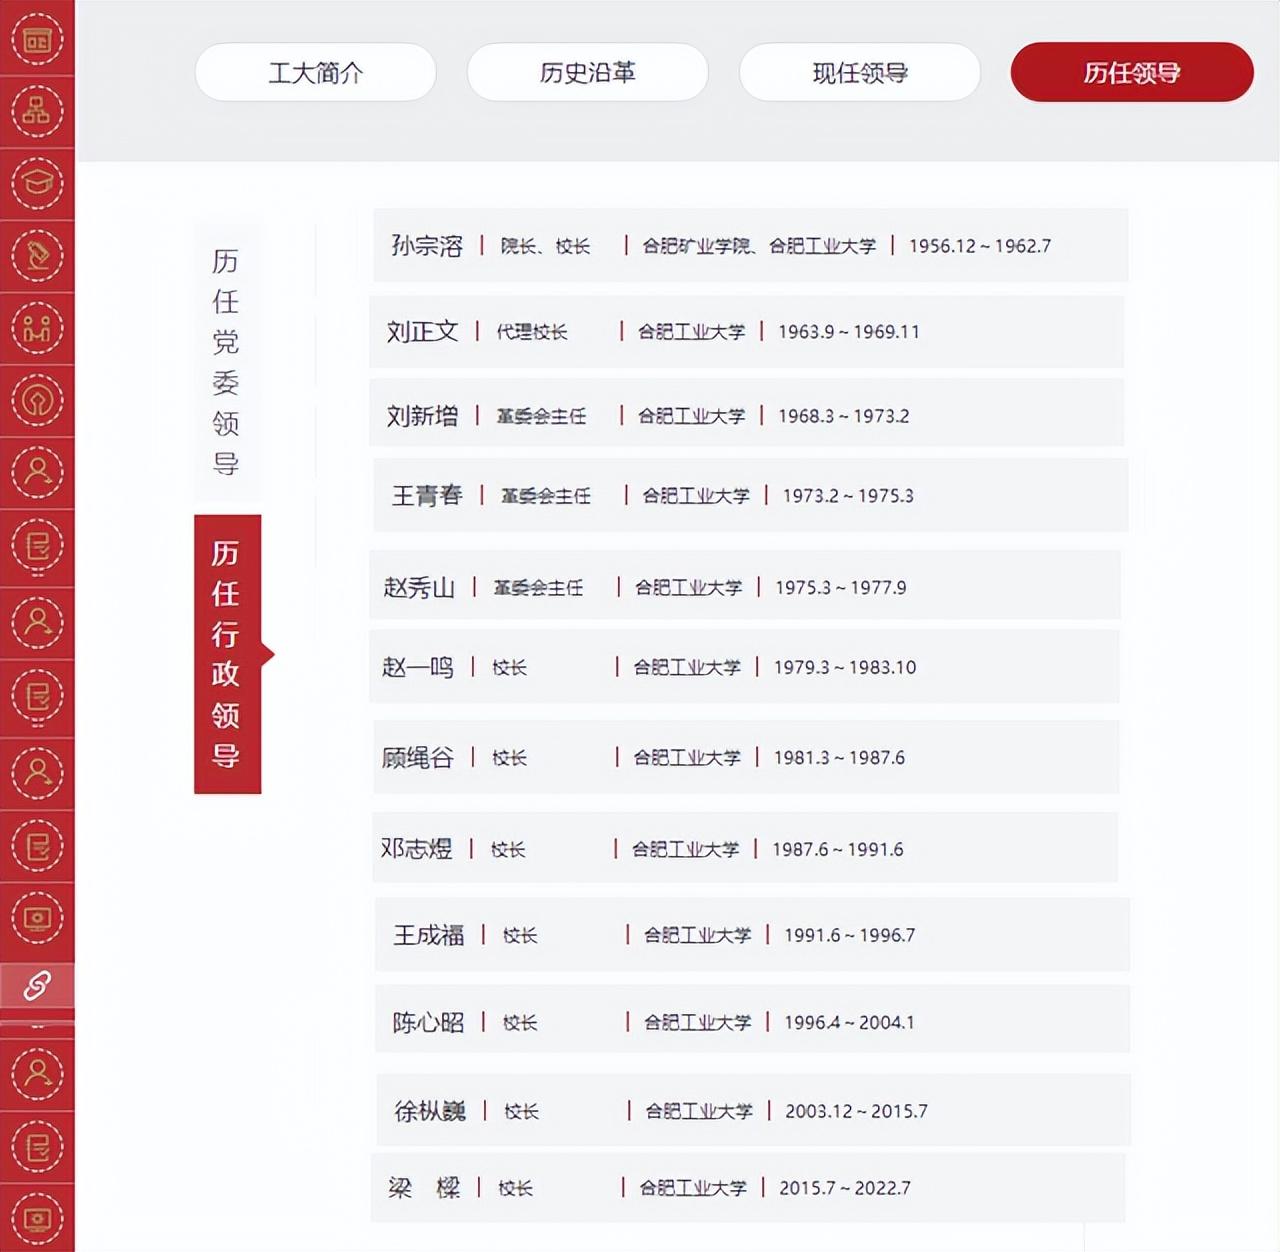1280x1252 pixels.
Task: Select the name 徐枞巍
Action: click(x=430, y=1112)
